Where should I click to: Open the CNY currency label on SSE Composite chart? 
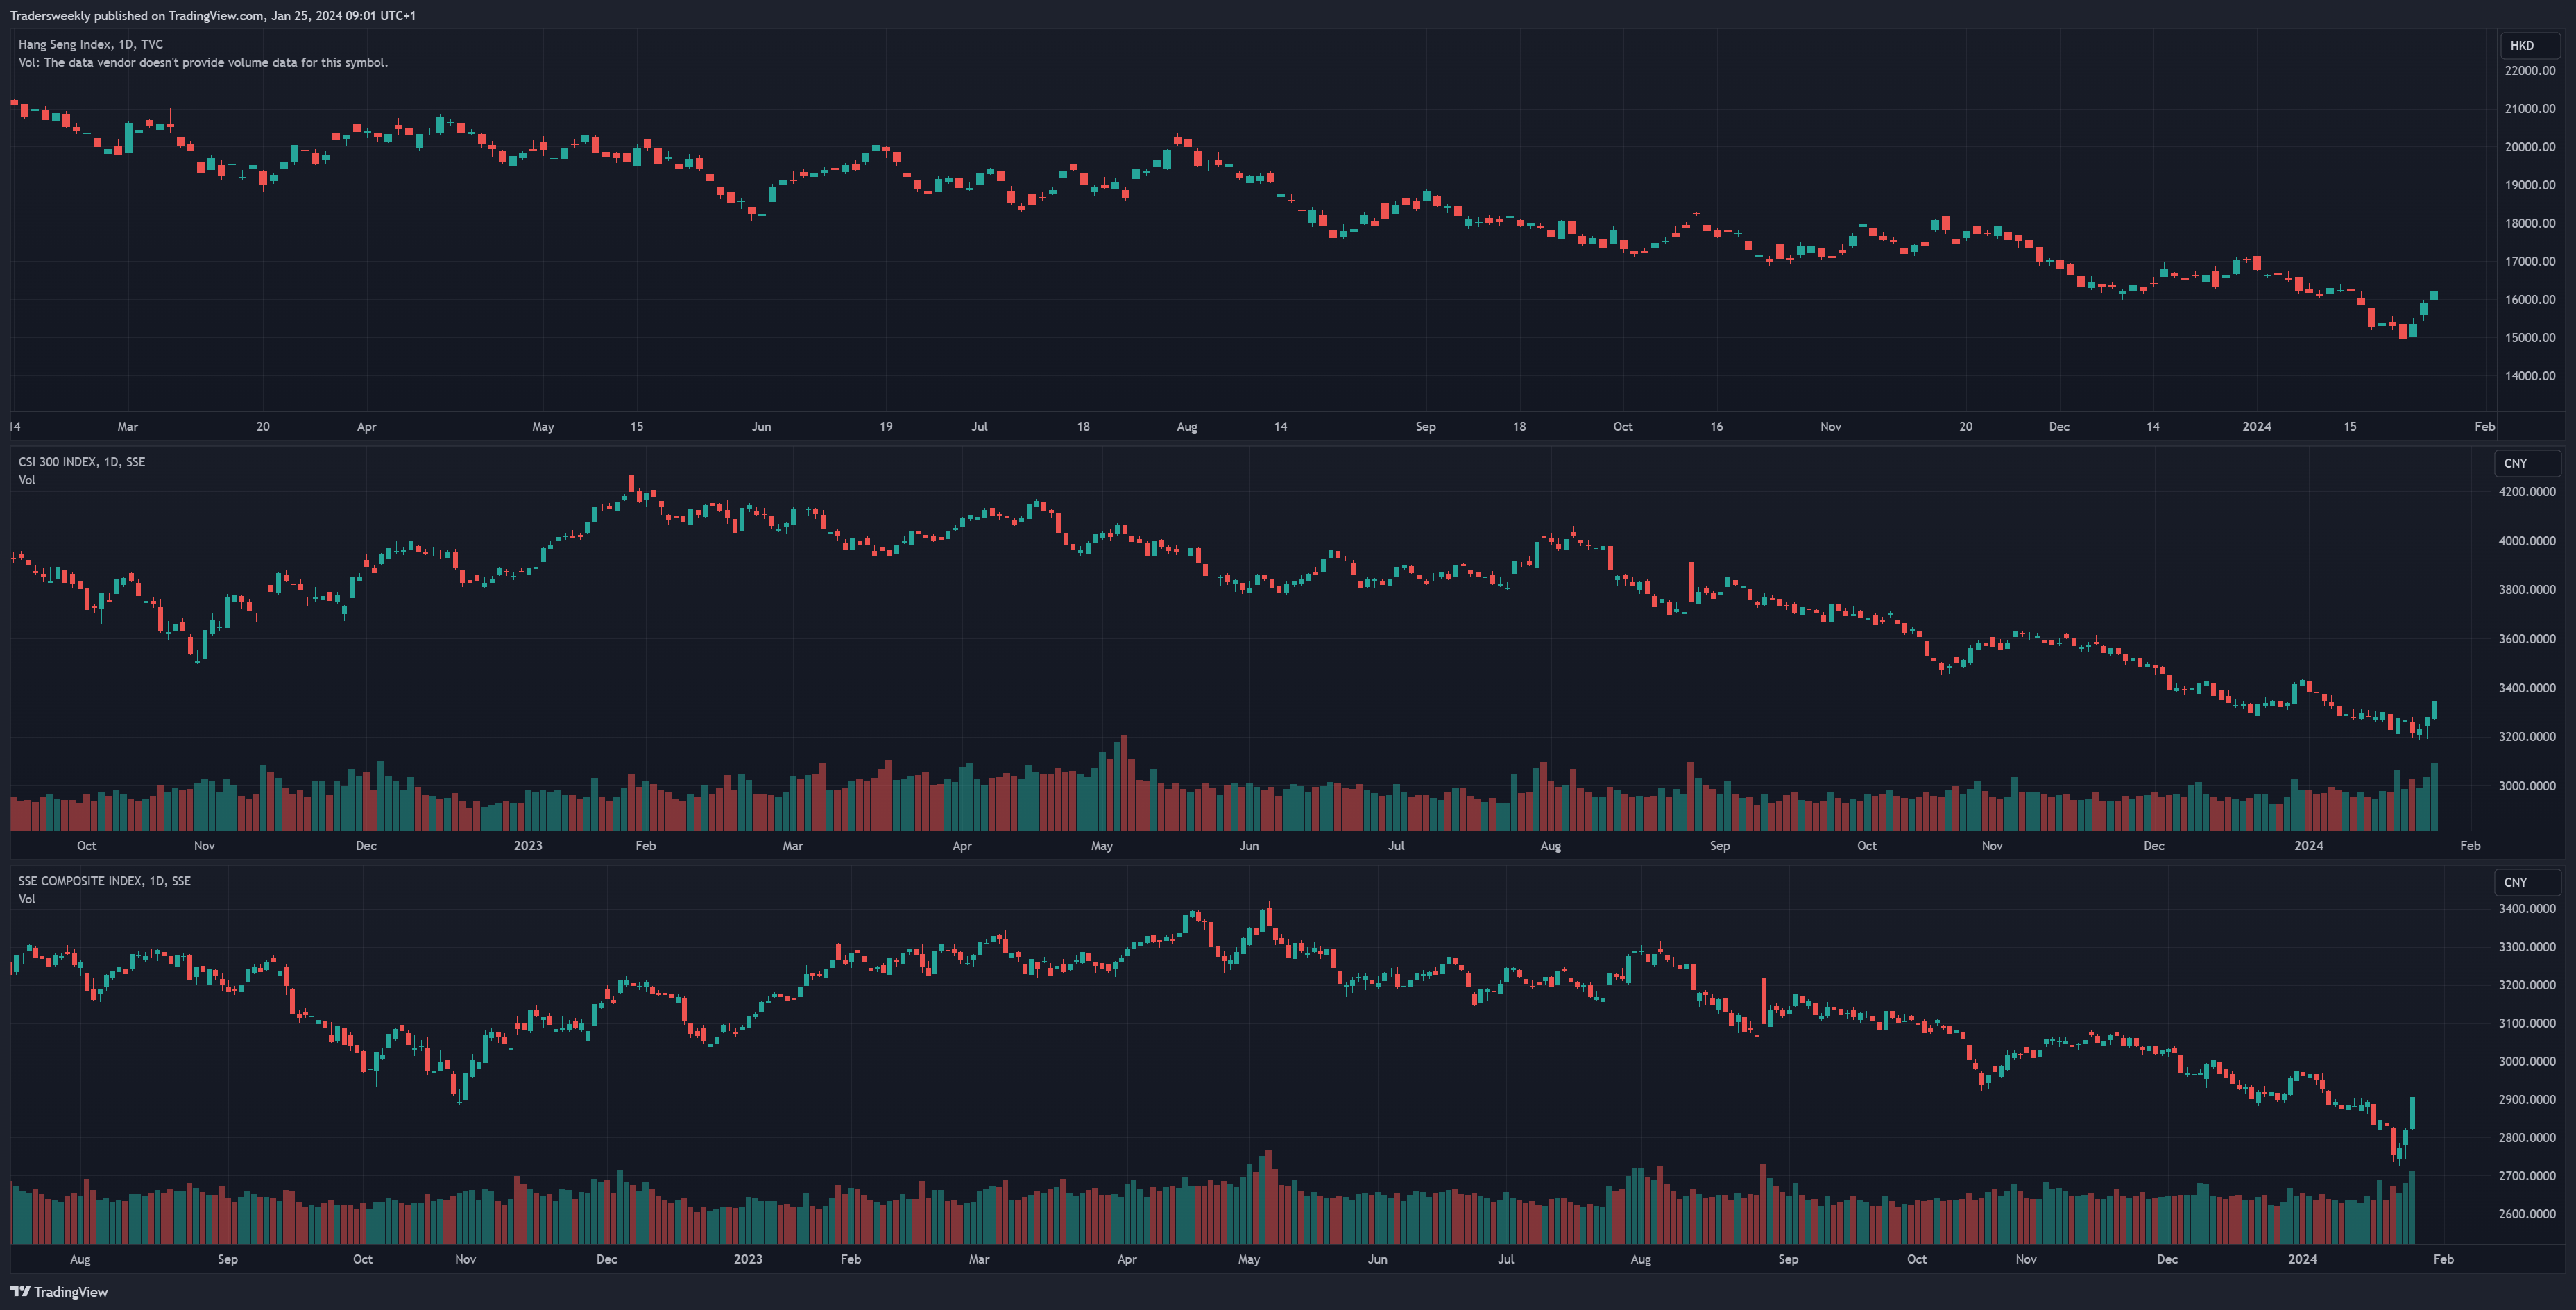pos(2526,882)
